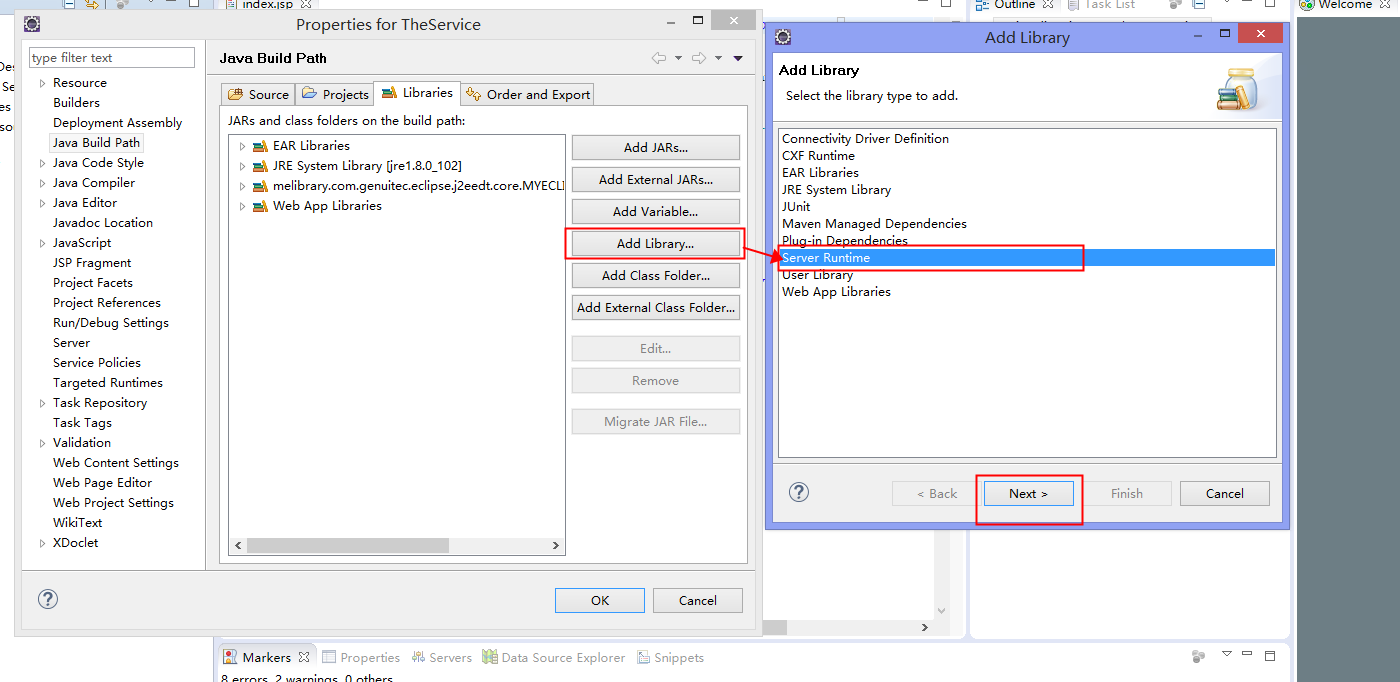Click the Add External JARs button
This screenshot has height=682, width=1400.
tap(655, 179)
